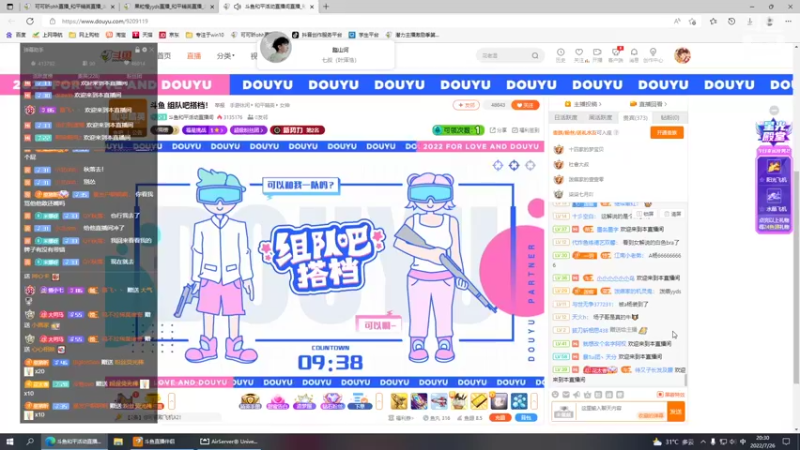
Task: Click the help question mark in VIP panel
Action: coord(616,133)
